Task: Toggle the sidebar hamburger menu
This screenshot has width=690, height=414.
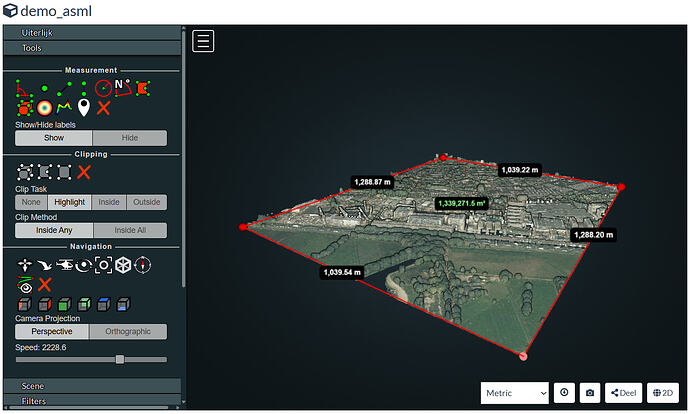Action: coord(203,41)
